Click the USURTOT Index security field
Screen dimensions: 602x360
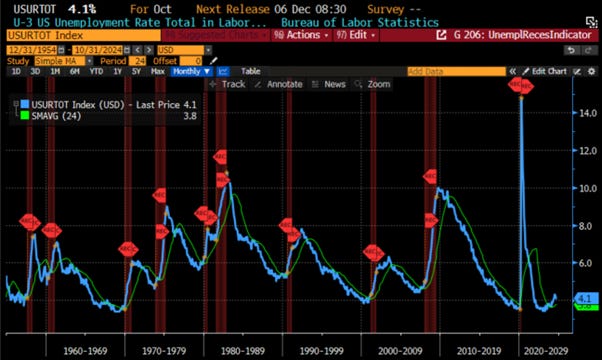(x=84, y=35)
